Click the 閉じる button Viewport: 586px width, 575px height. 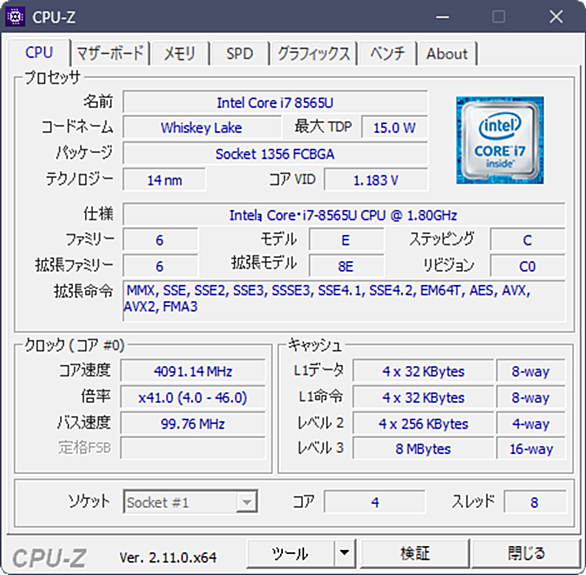pos(526,553)
